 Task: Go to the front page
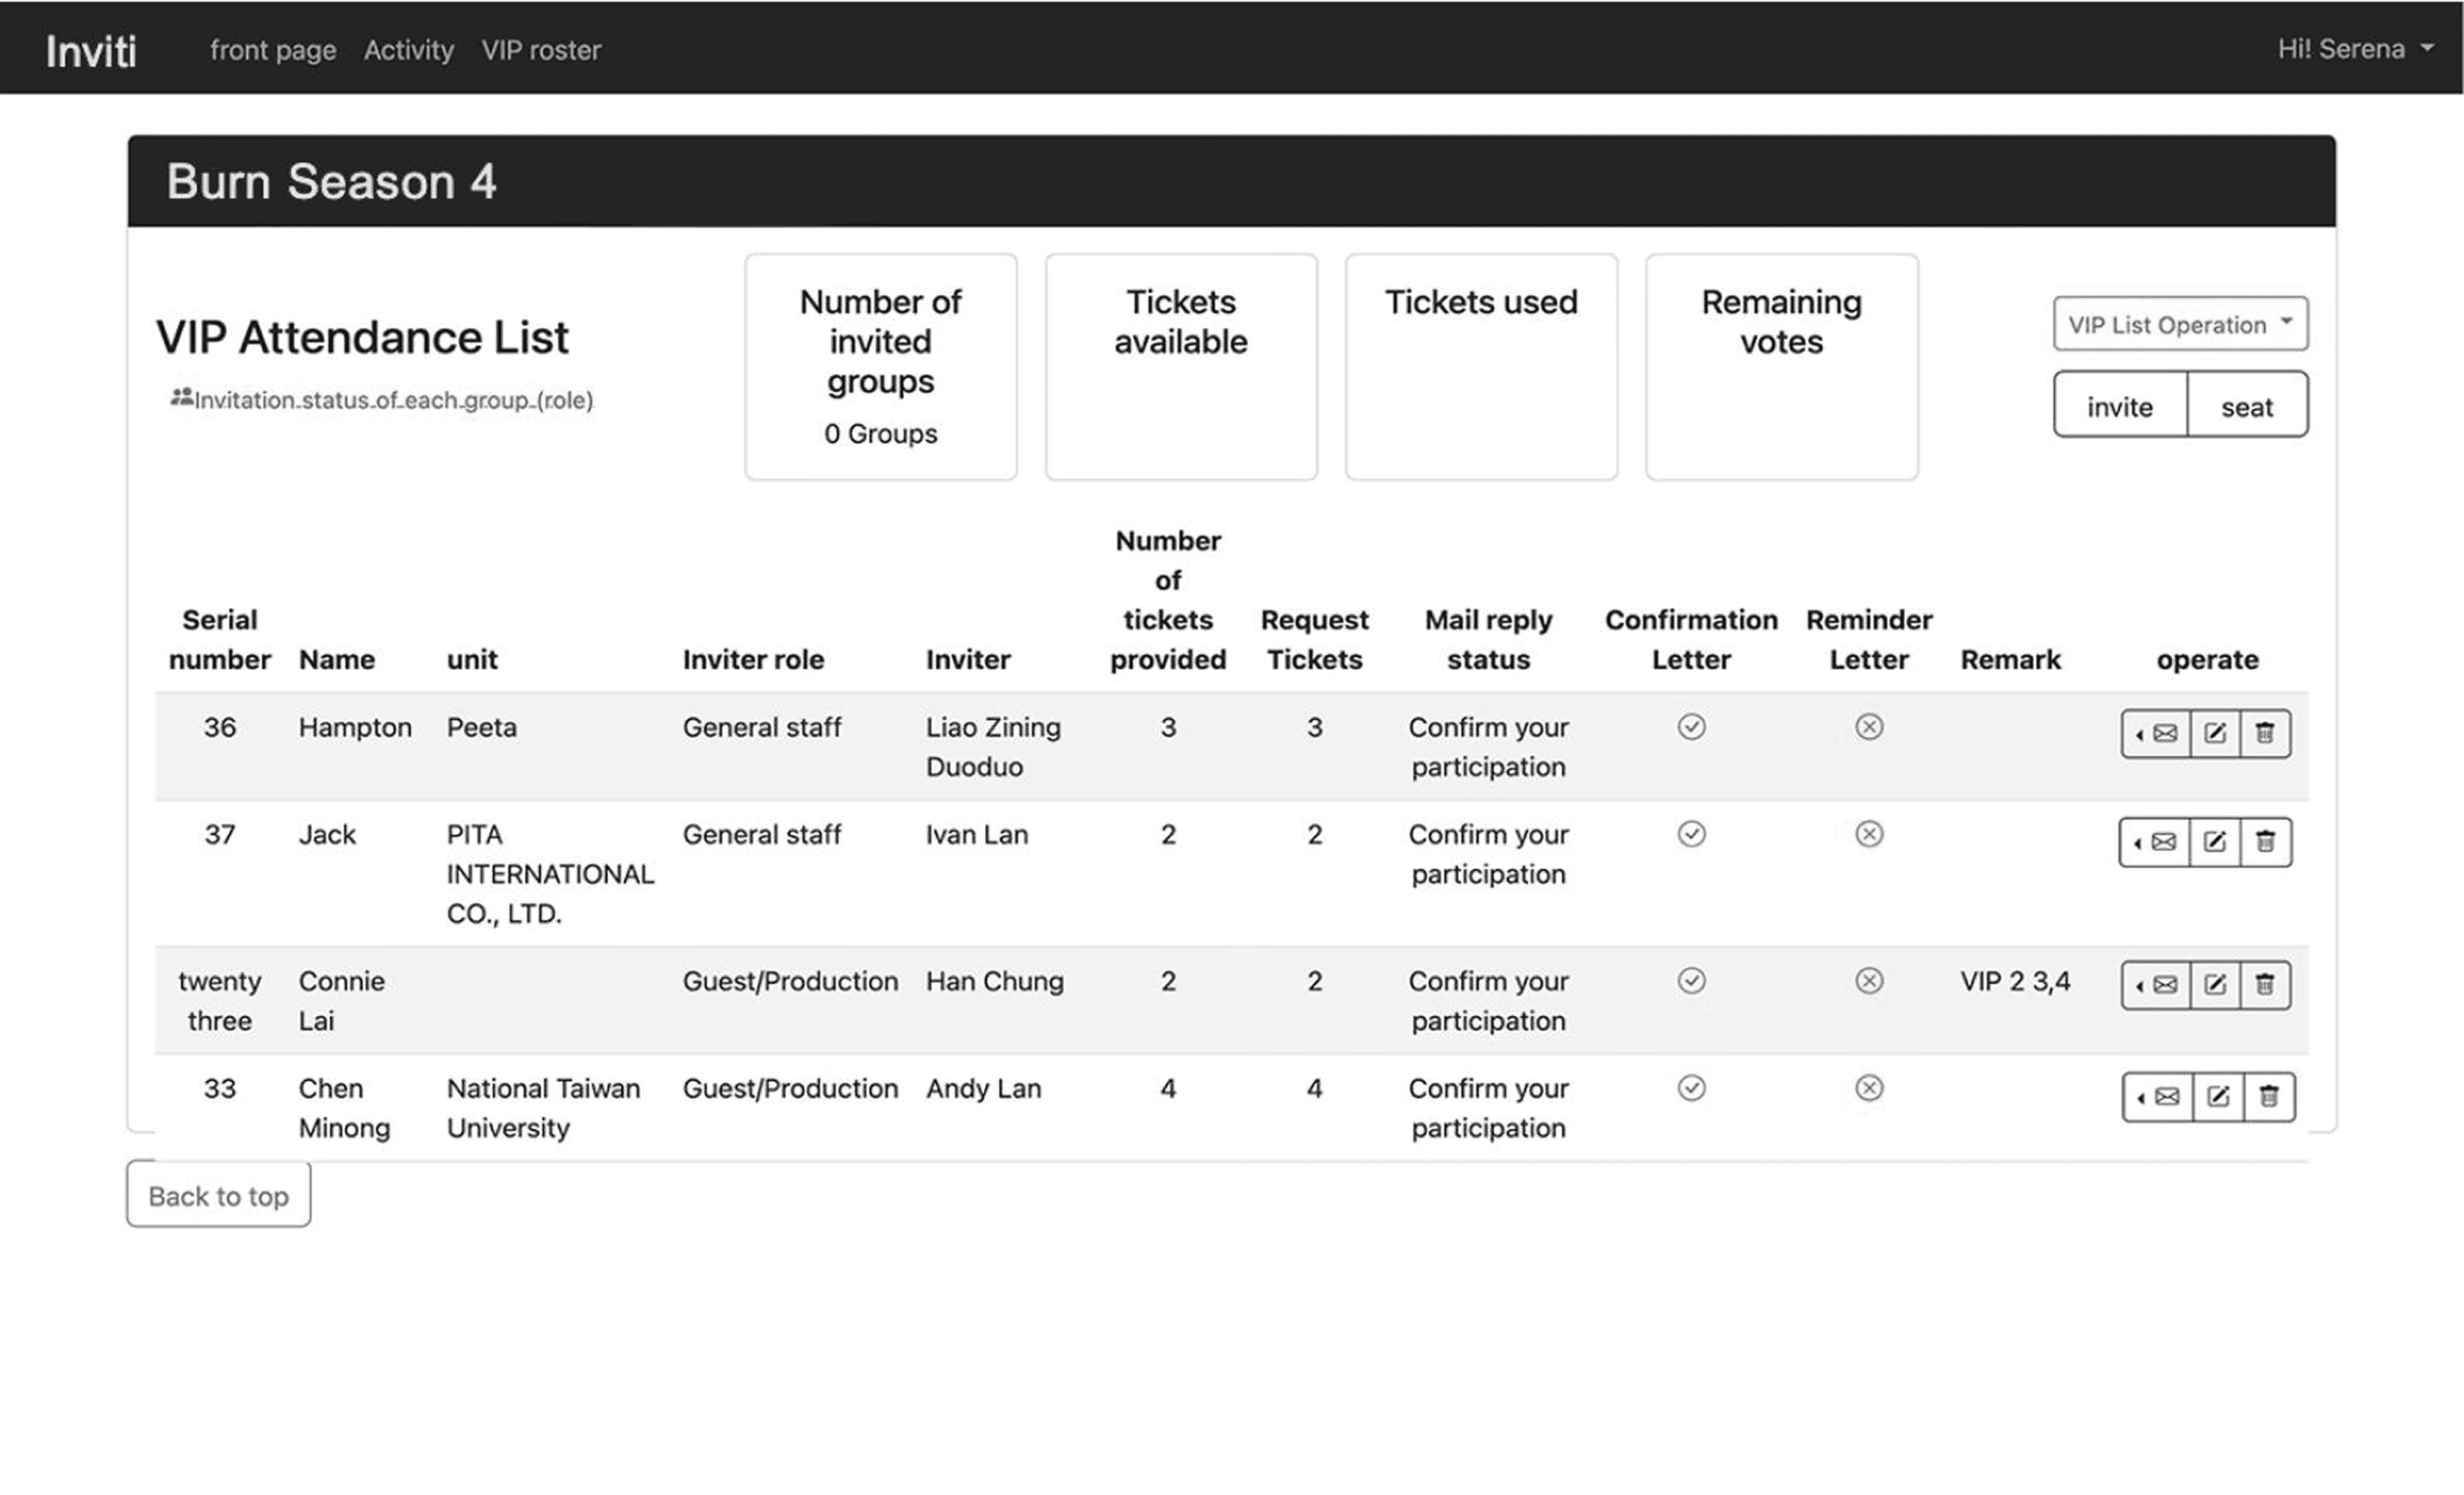click(272, 50)
